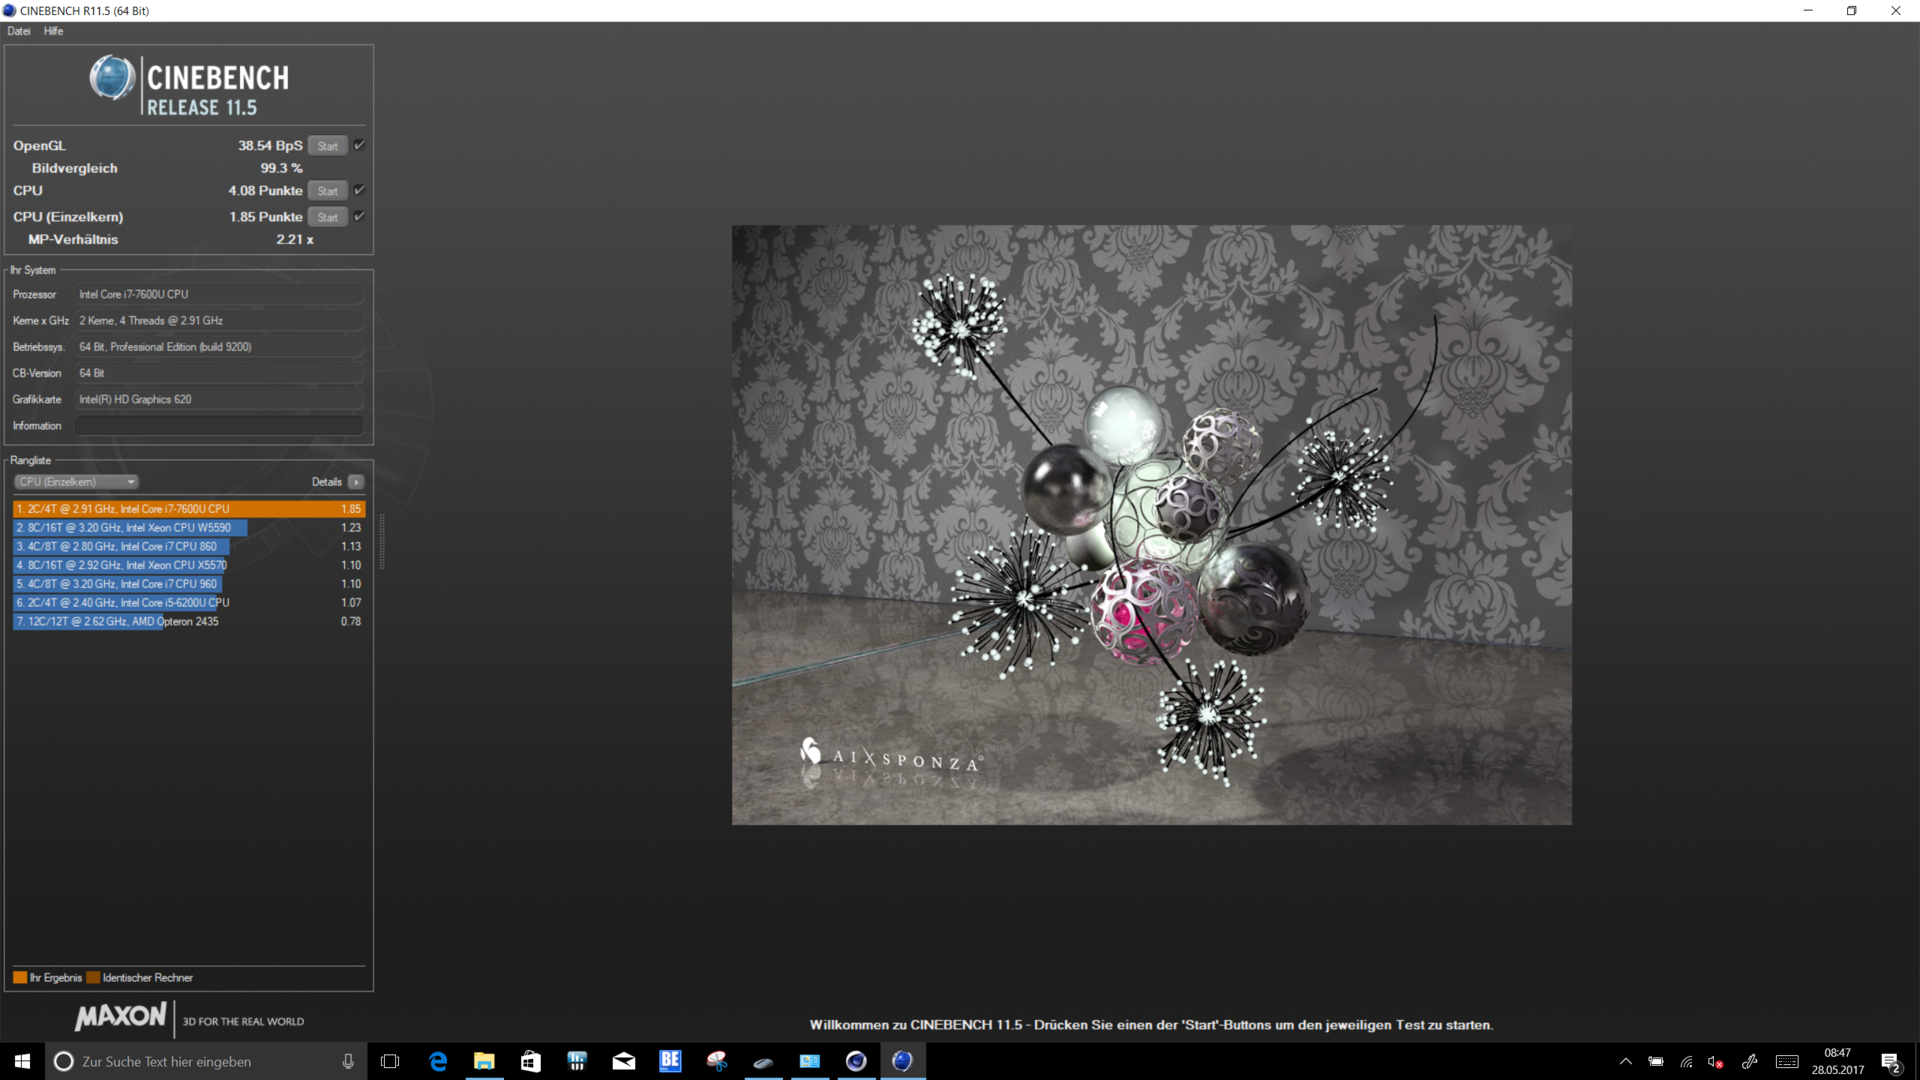Open the Action Center notifications icon
1920x1080 pixels.
click(1890, 1062)
